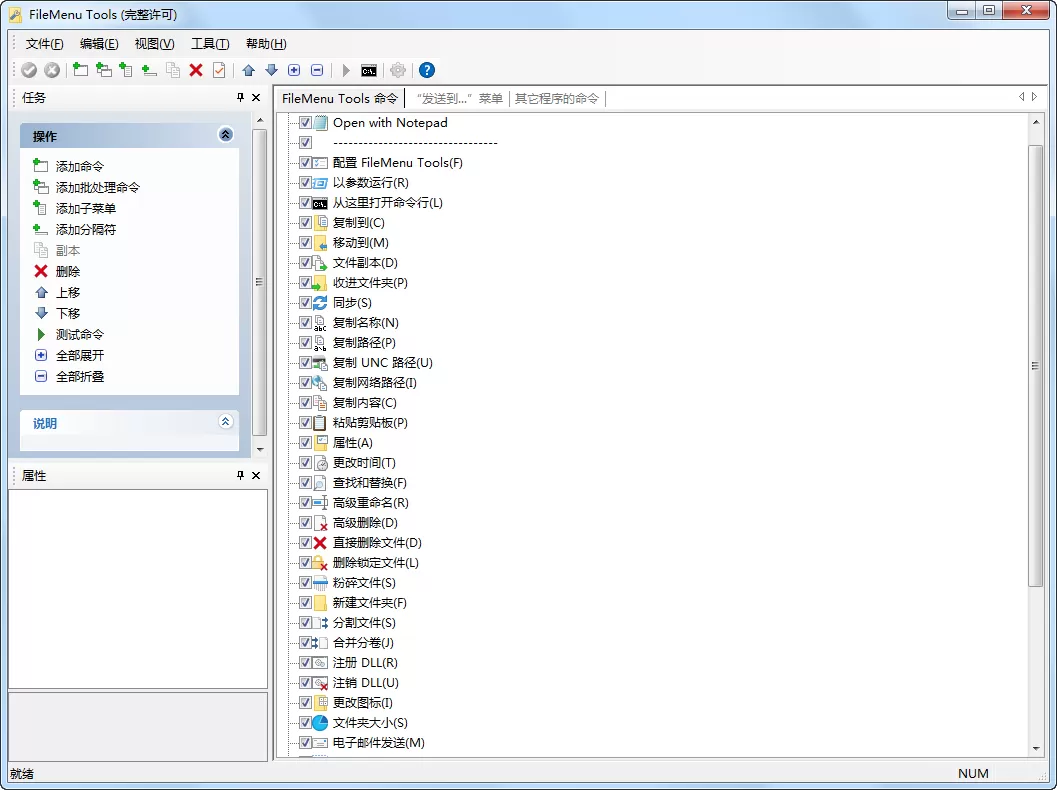Click the red delete X toolbar icon
1057x790 pixels.
pos(198,70)
